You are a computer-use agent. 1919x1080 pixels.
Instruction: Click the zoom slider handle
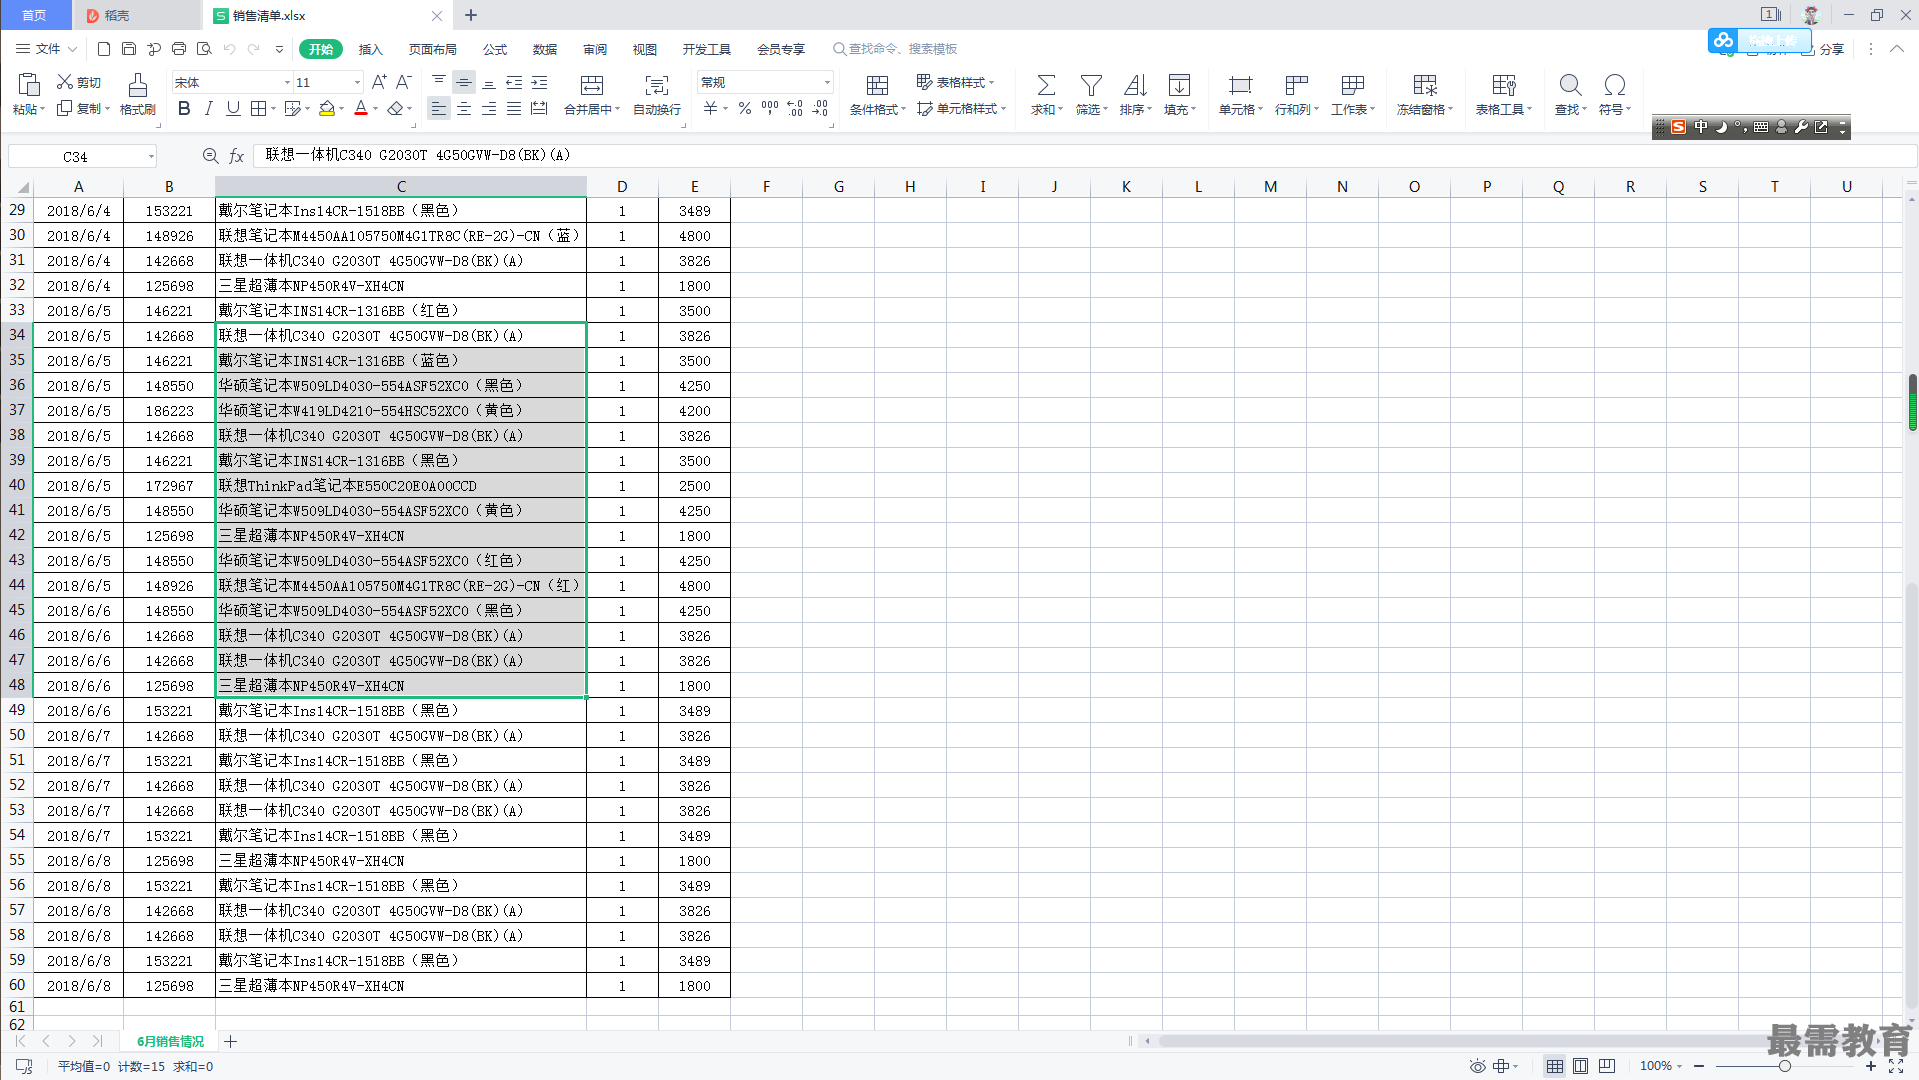coord(1785,1066)
